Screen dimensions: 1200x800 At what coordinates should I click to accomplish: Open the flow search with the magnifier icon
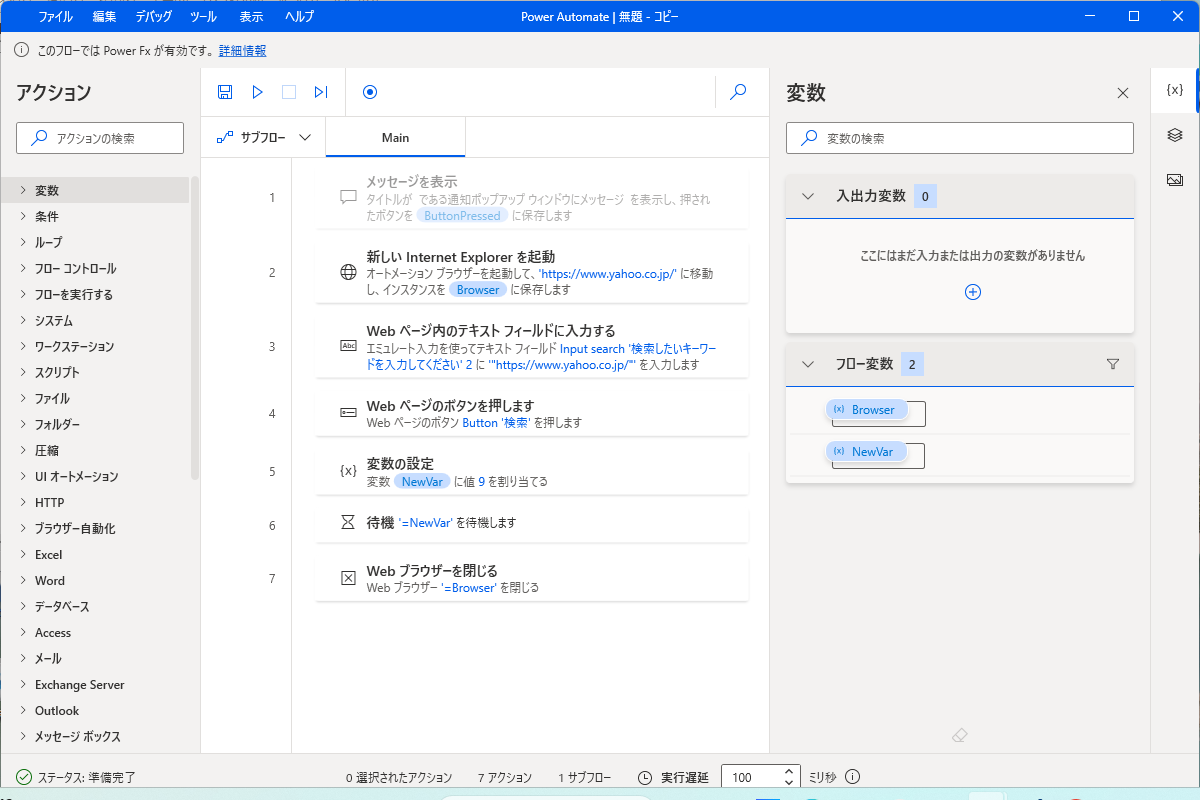737,91
